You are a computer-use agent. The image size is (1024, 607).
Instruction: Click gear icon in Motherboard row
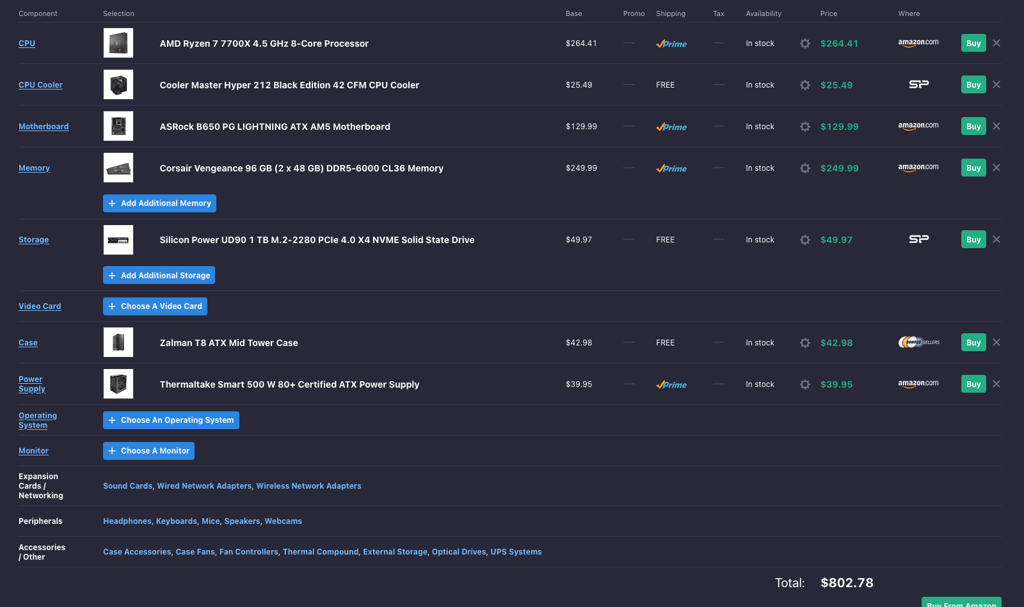[x=805, y=127]
